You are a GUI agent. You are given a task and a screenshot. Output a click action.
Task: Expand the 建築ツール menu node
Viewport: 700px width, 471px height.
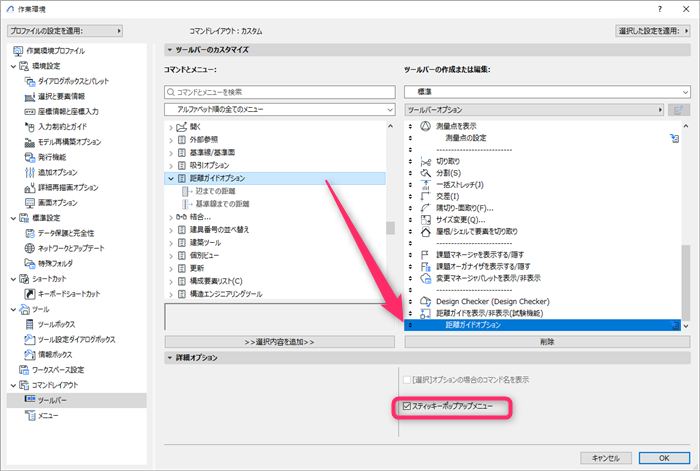(171, 243)
